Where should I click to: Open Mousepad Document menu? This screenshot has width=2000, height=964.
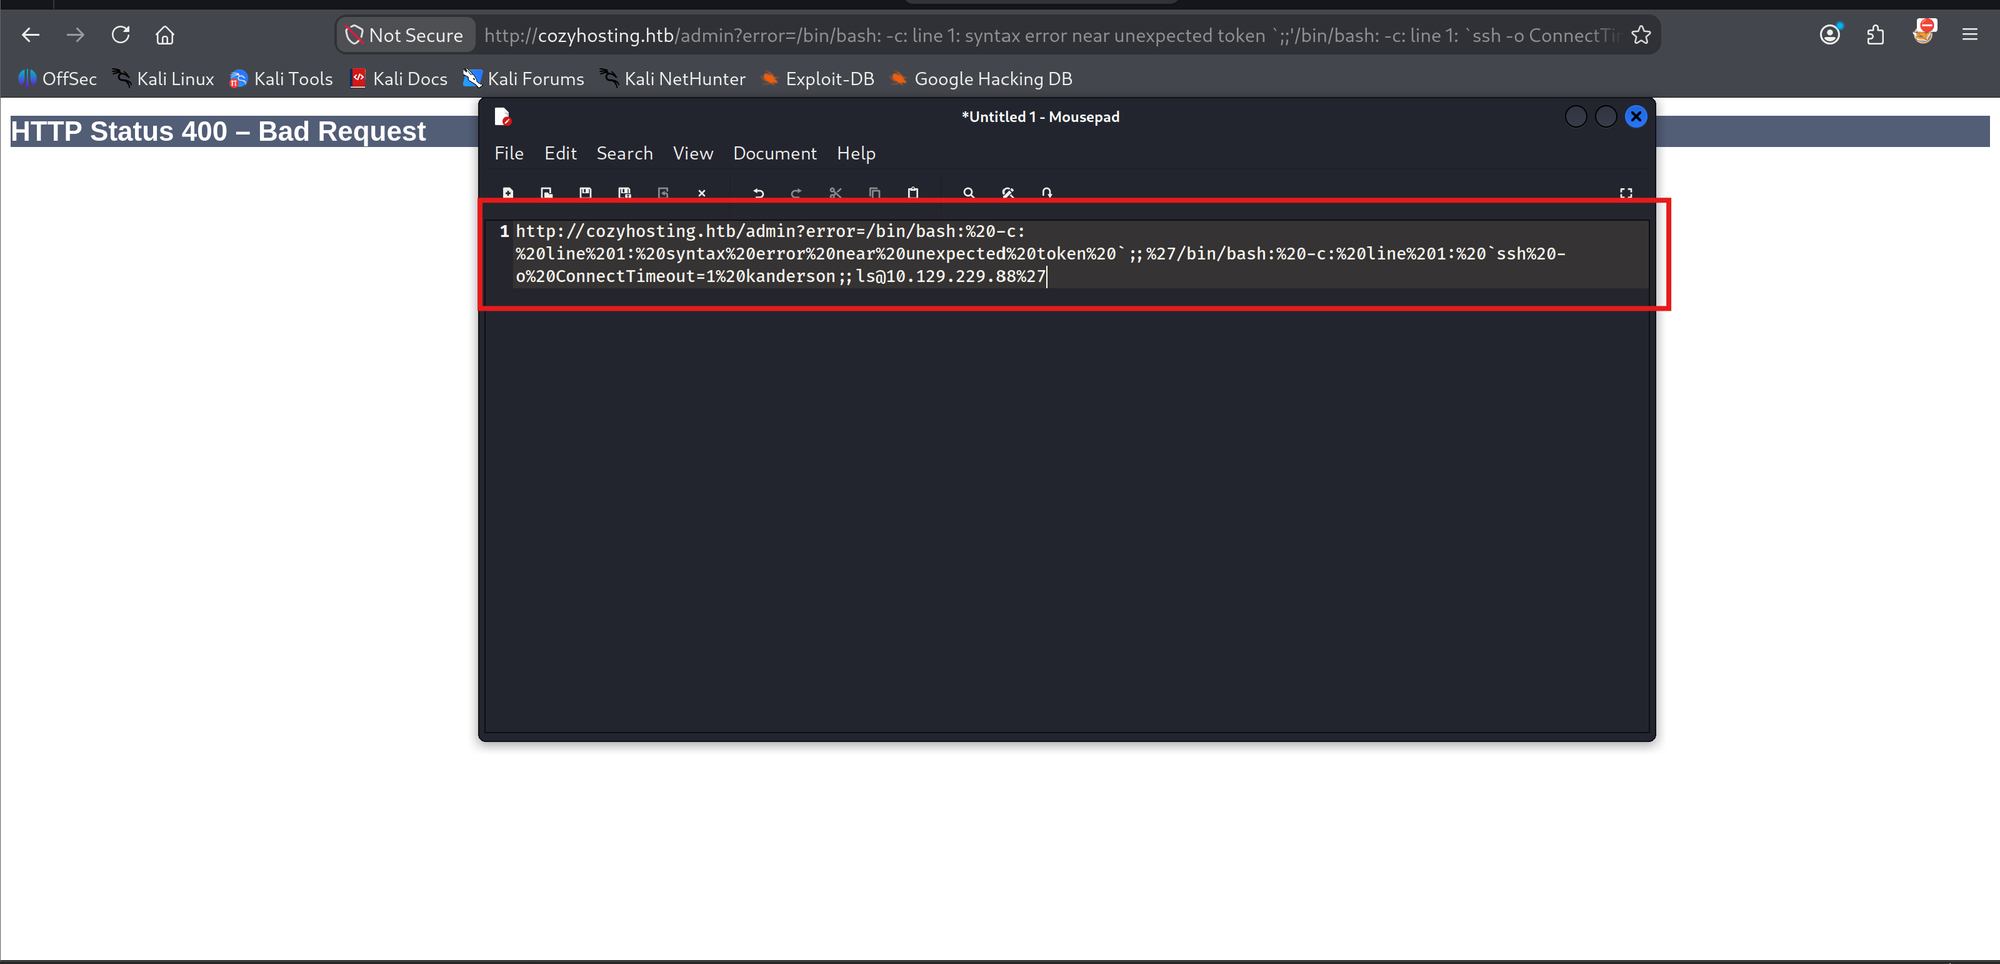pyautogui.click(x=775, y=153)
